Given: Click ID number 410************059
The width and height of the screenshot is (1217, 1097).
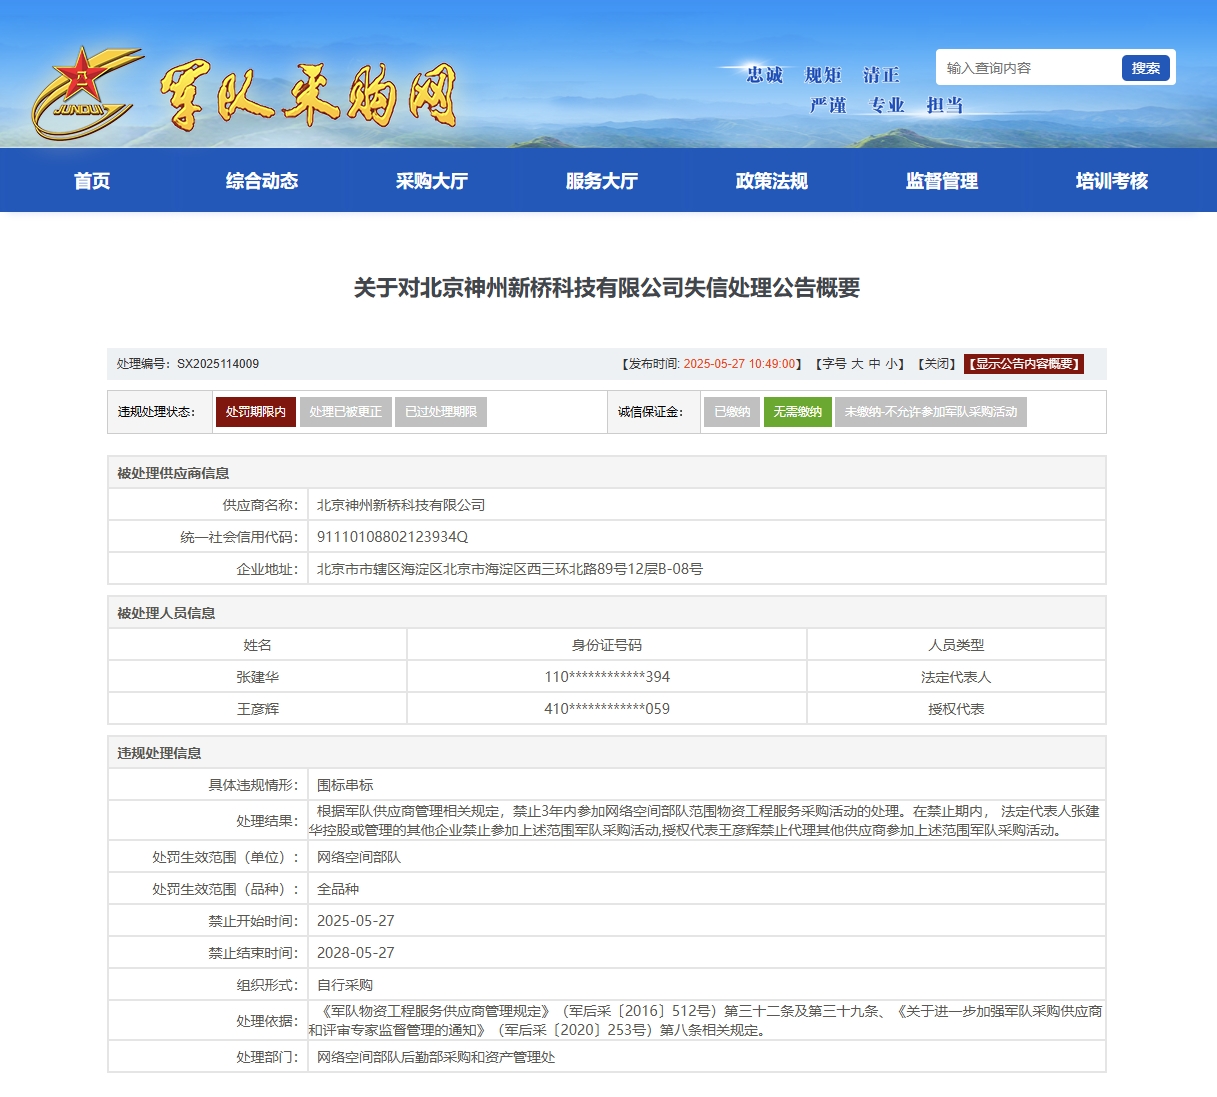Looking at the screenshot, I should pos(607,709).
